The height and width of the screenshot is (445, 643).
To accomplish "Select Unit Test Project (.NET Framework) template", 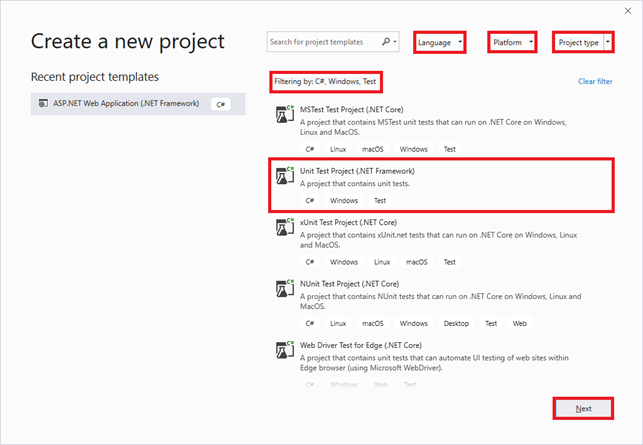I will (441, 185).
